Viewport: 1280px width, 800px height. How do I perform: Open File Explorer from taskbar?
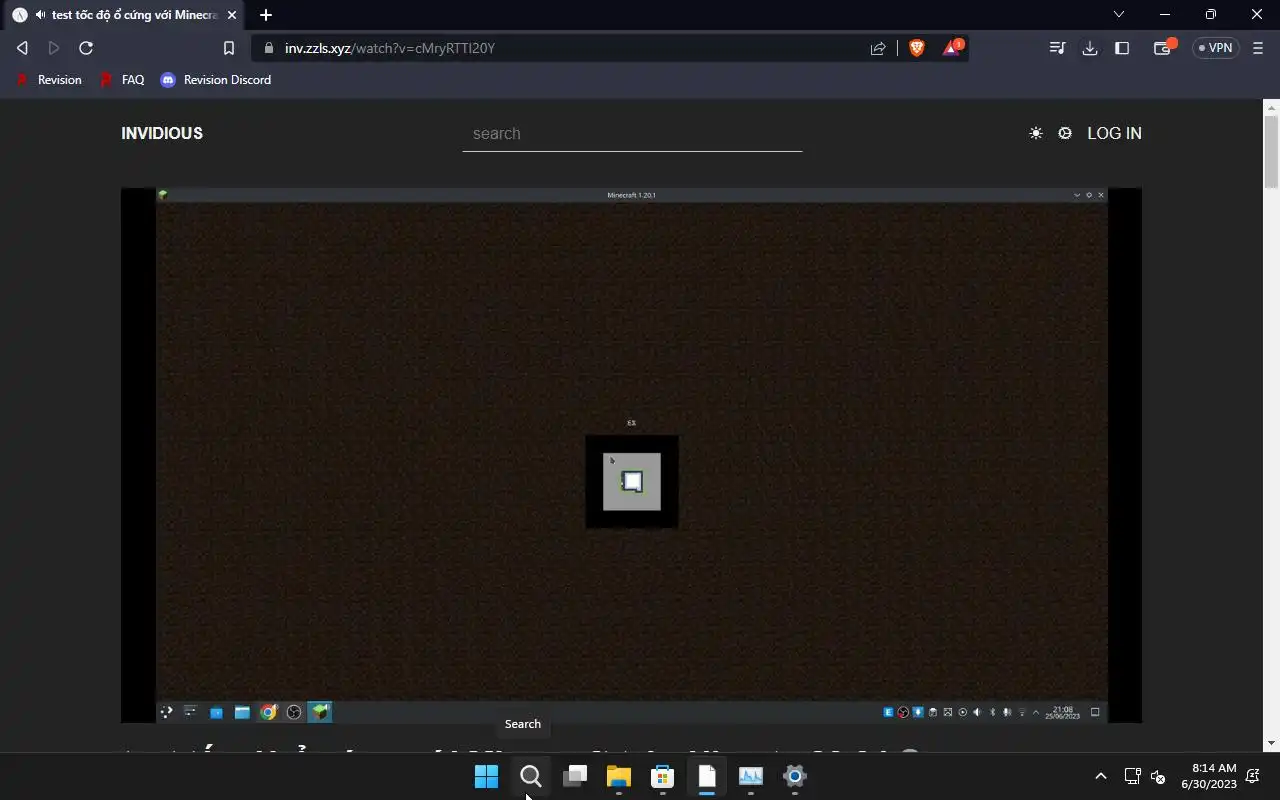pos(619,776)
